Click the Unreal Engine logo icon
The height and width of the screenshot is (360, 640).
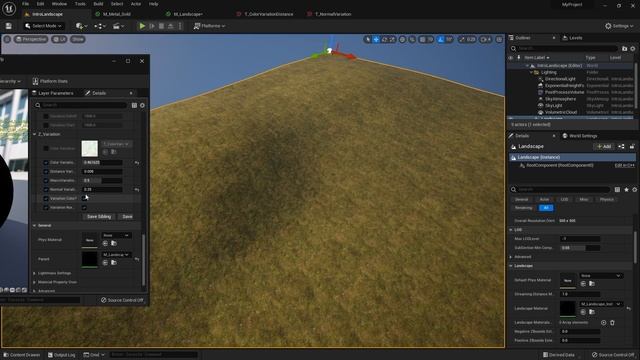click(9, 8)
